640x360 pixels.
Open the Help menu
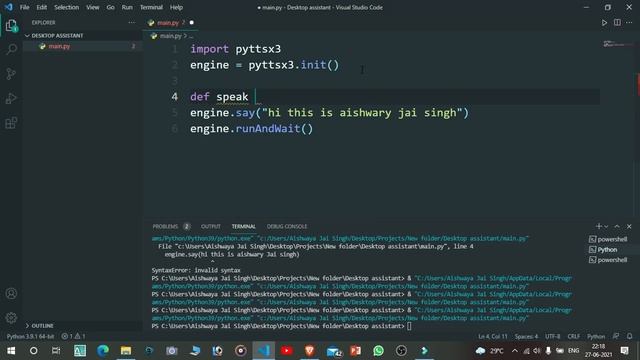pos(176,7)
